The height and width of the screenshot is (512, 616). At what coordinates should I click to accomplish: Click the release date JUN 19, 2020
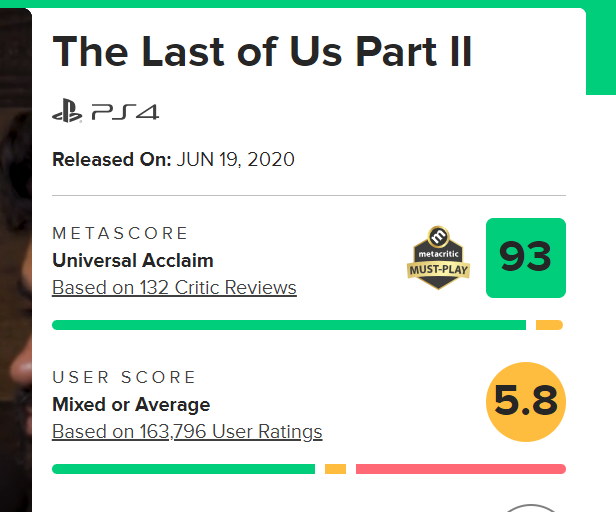(235, 160)
